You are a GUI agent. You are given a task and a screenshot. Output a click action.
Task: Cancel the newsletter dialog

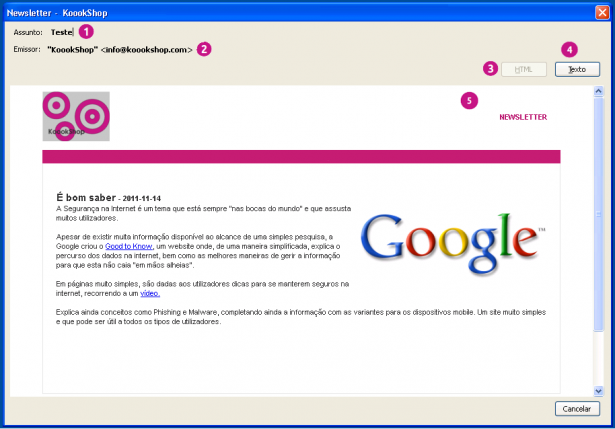tap(577, 409)
